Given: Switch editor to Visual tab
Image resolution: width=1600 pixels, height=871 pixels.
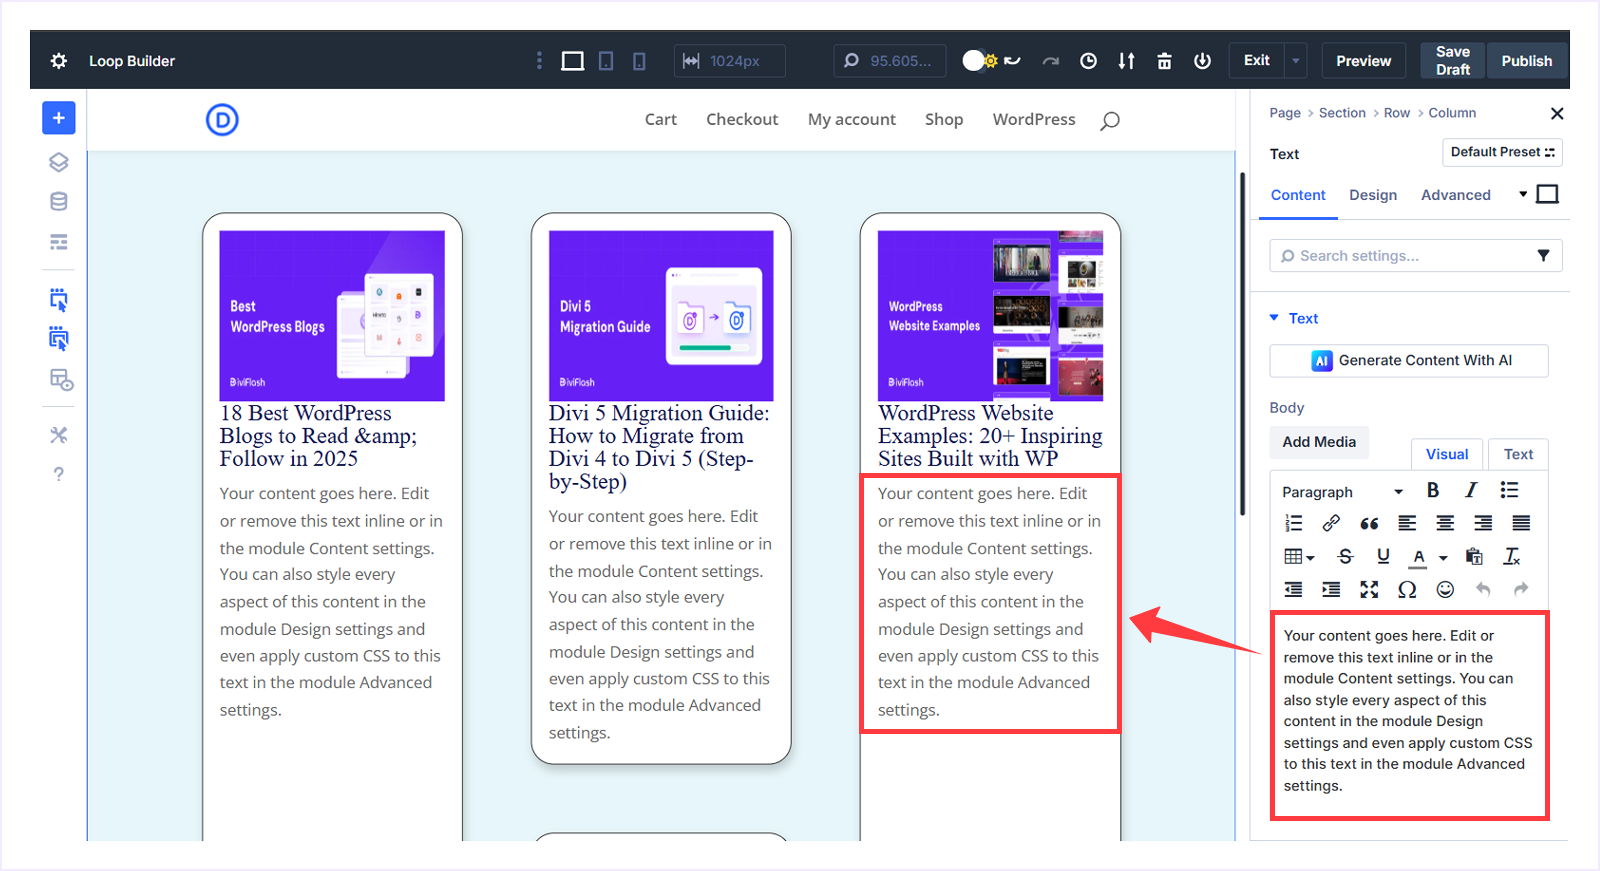Looking at the screenshot, I should (1447, 454).
